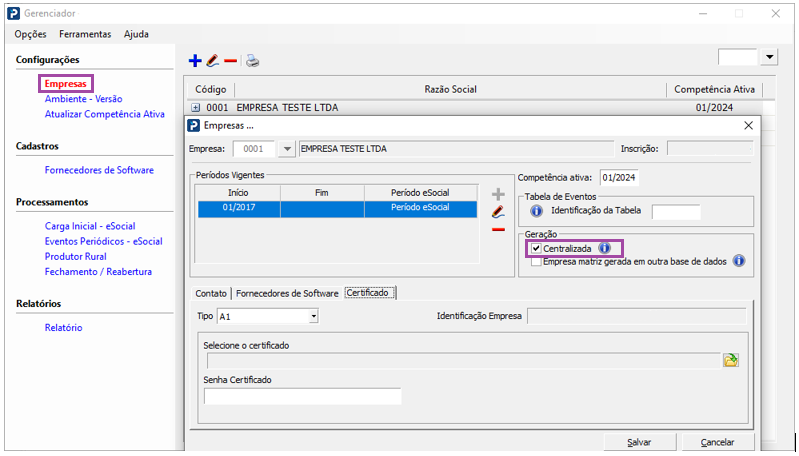Viewport: 799px width, 456px height.
Task: Open Relatório link in sidebar
Action: tap(63, 328)
